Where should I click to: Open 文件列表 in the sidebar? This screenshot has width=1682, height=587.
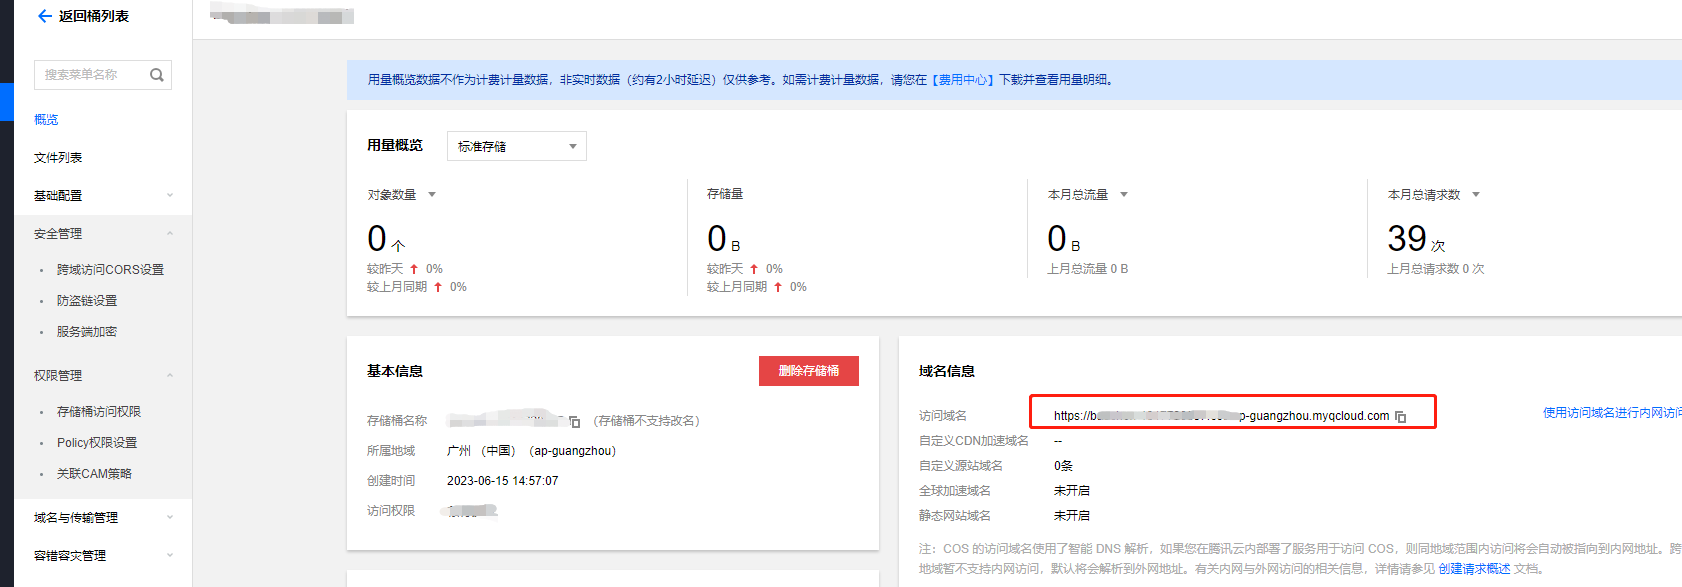pyautogui.click(x=58, y=158)
